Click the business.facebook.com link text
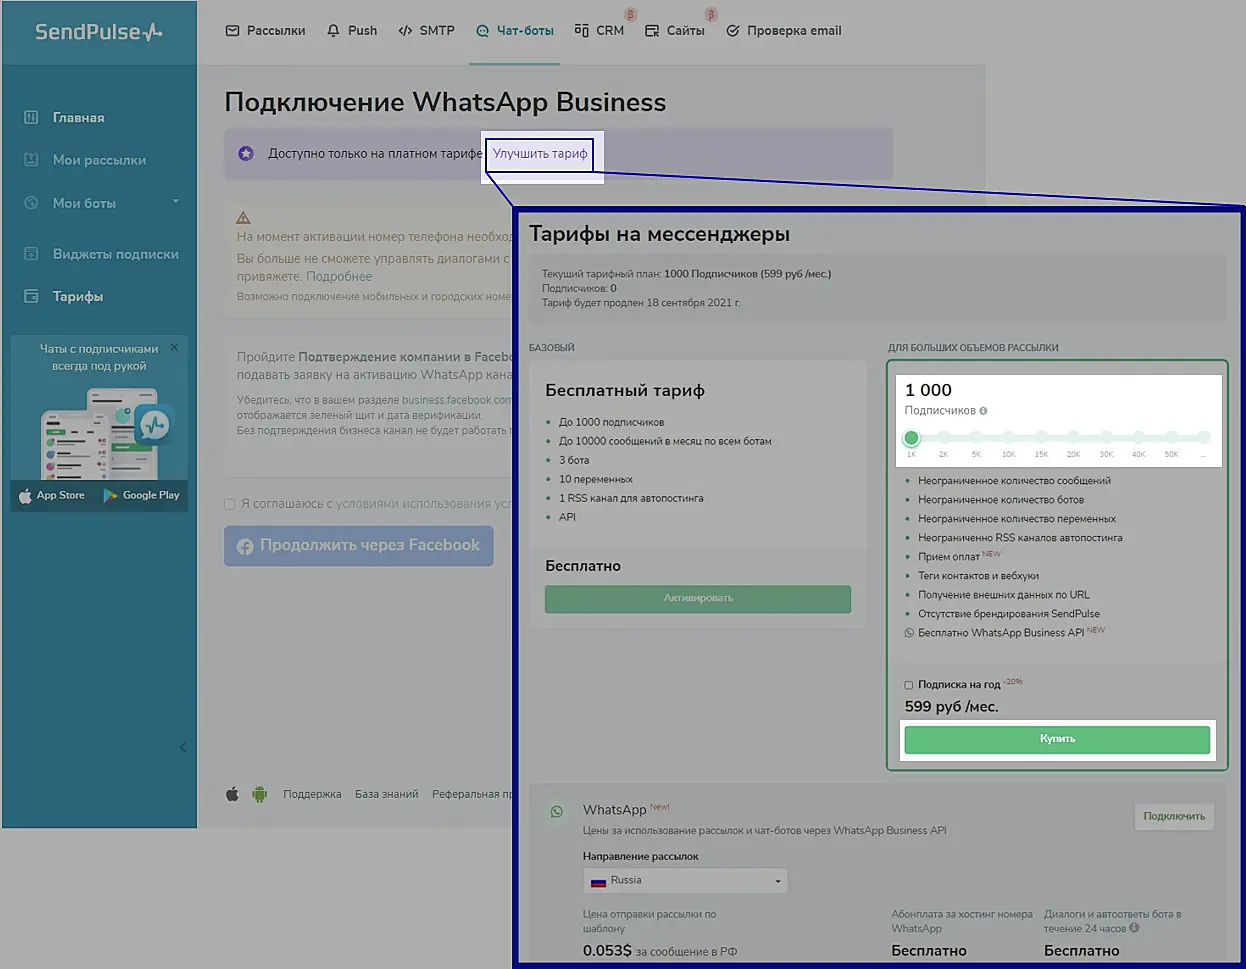 pyautogui.click(x=457, y=400)
